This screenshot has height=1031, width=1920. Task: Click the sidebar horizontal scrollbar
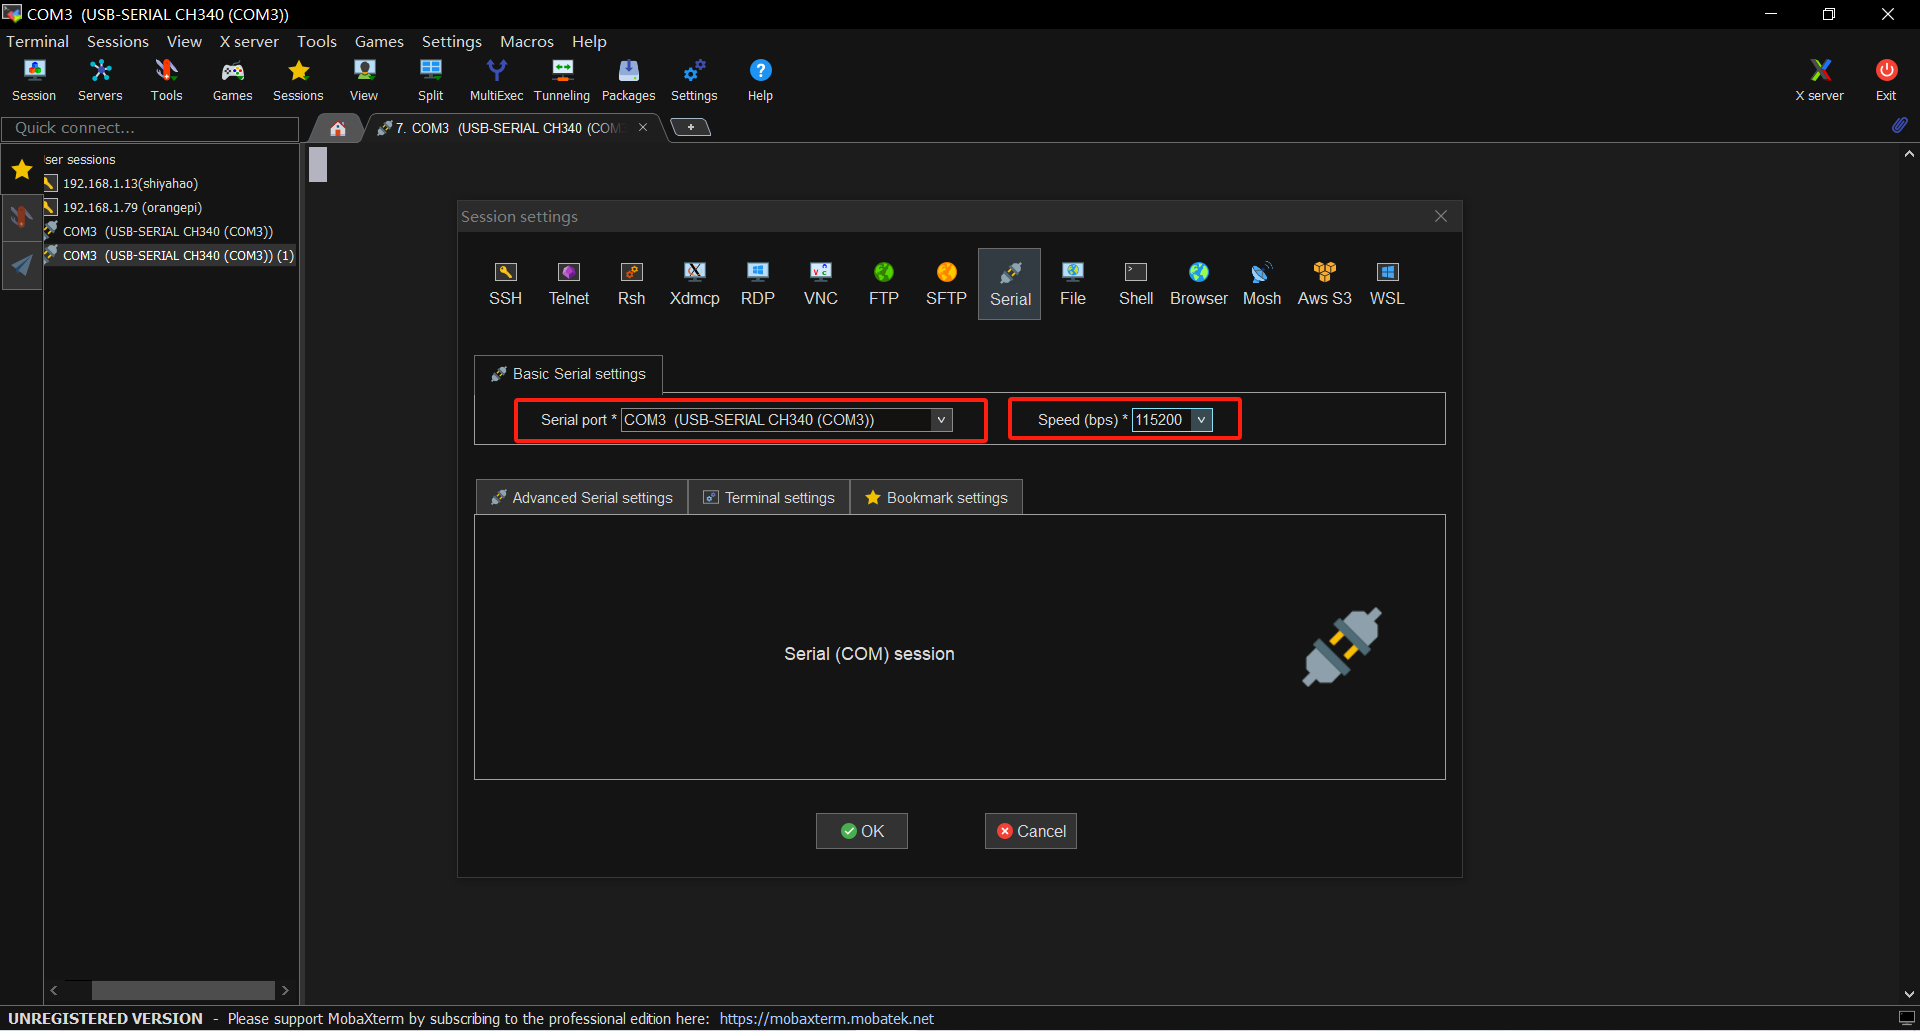(183, 990)
